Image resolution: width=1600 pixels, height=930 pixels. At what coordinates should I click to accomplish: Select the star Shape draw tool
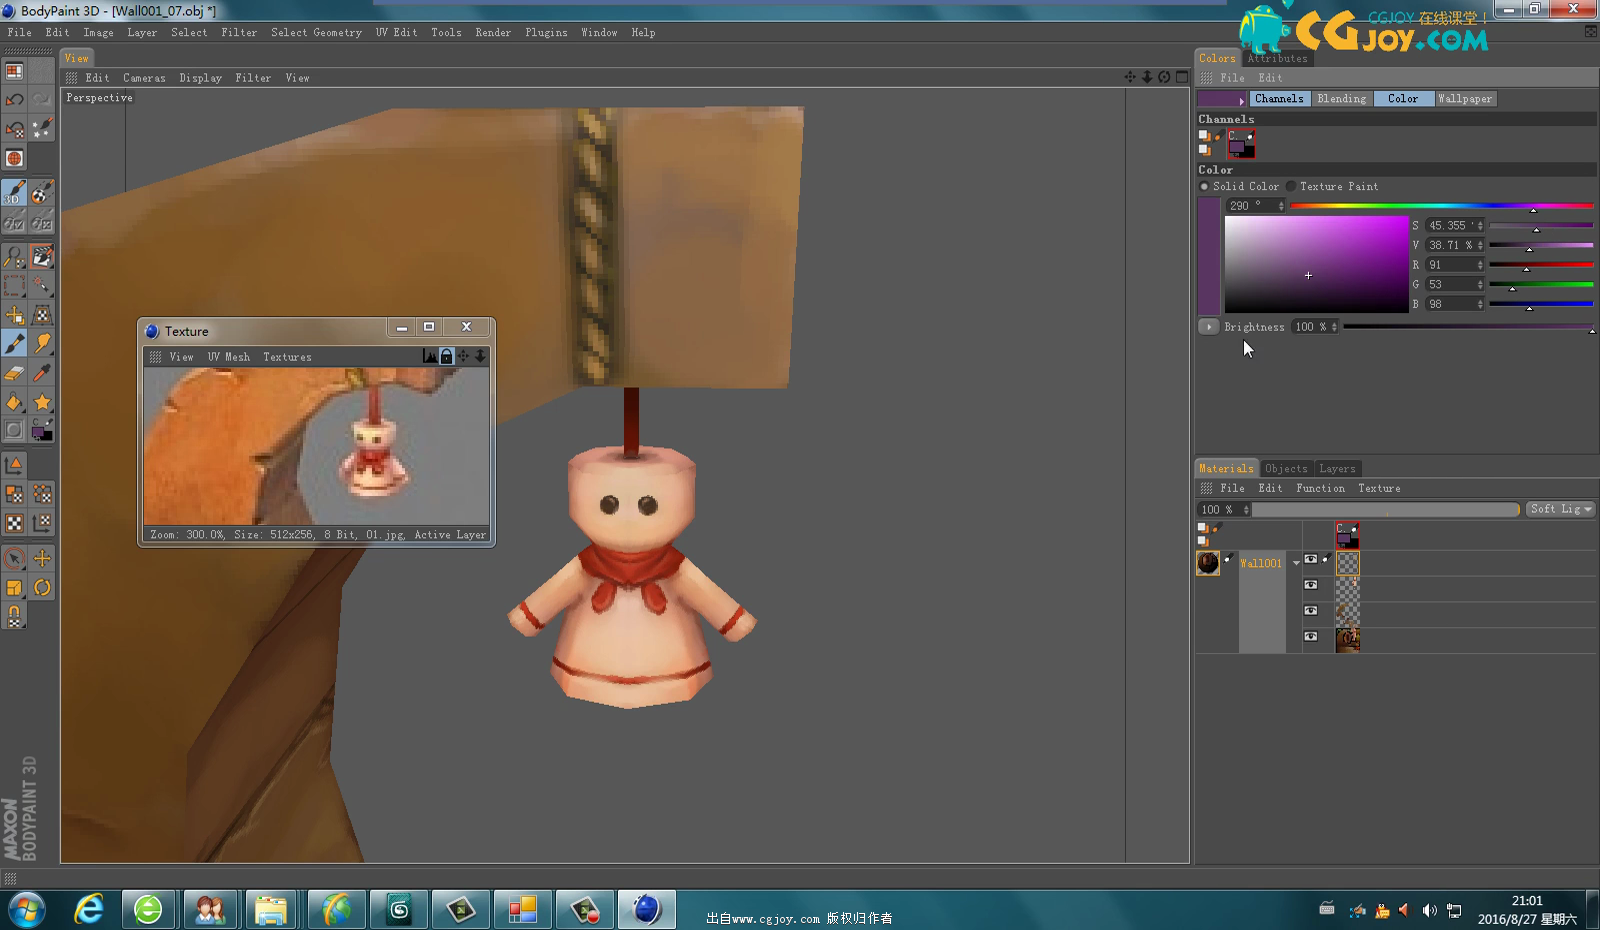(42, 402)
